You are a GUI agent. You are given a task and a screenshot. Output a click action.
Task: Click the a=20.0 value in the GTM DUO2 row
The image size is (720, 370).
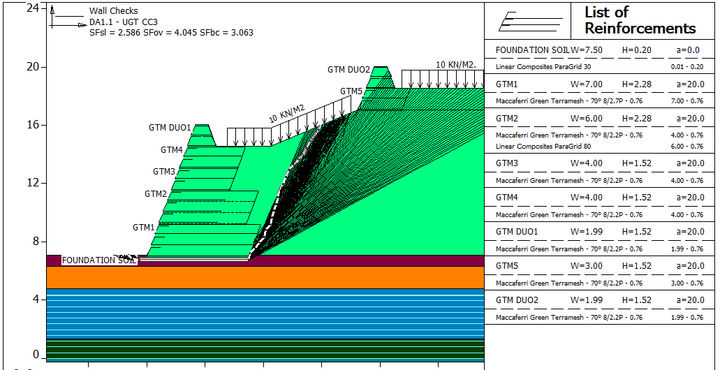pos(690,300)
